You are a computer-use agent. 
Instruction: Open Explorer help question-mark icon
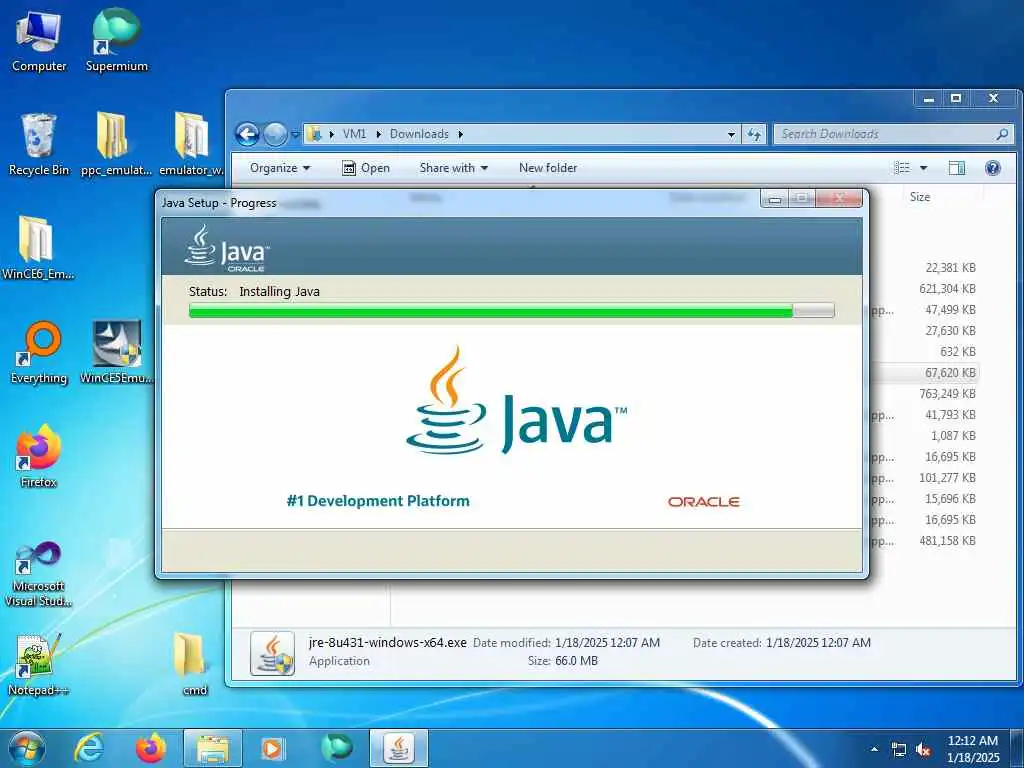pos(993,168)
